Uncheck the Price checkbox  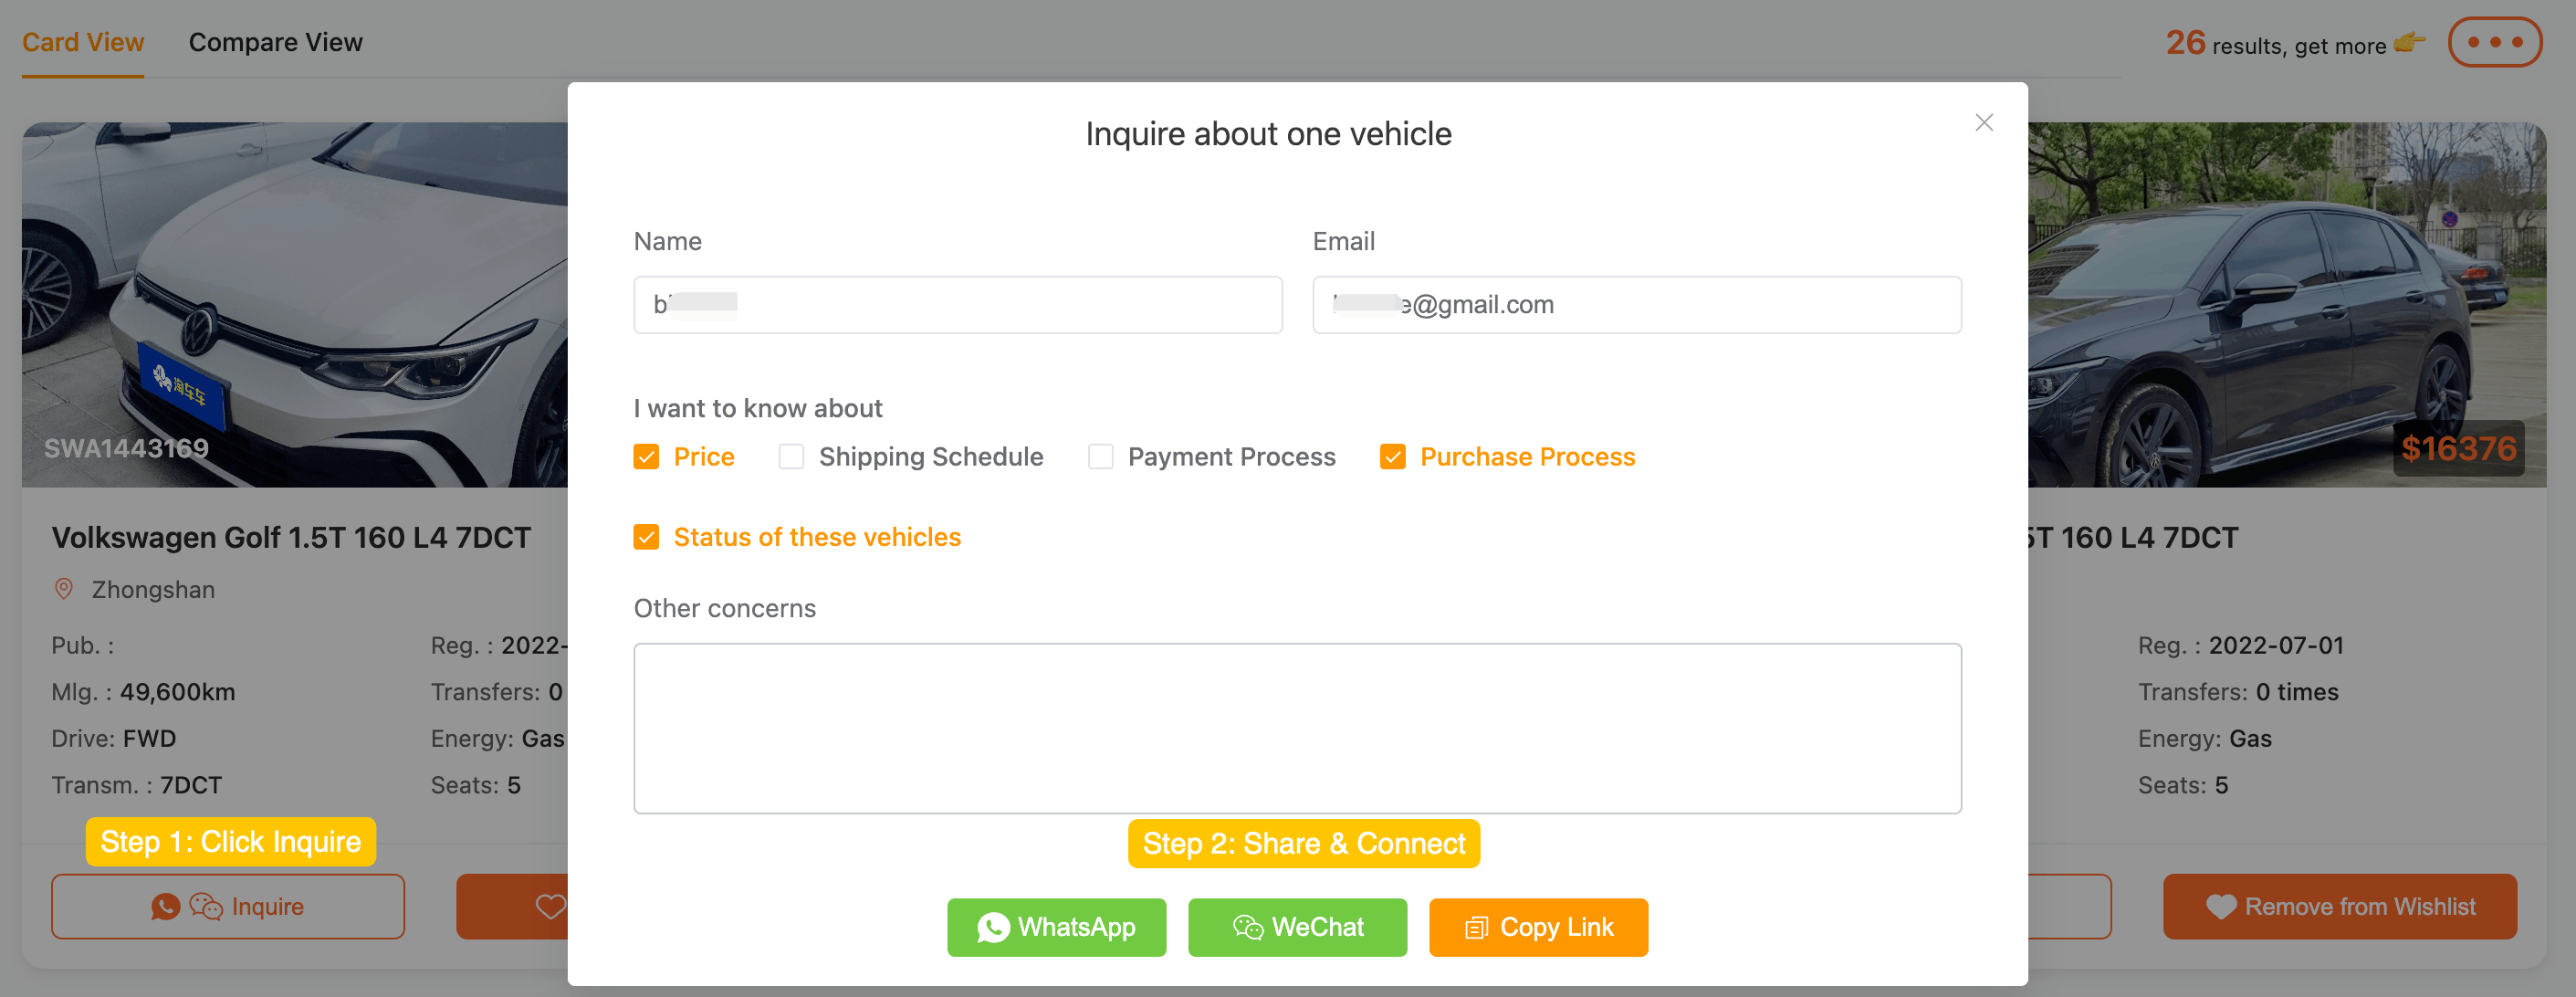click(646, 457)
